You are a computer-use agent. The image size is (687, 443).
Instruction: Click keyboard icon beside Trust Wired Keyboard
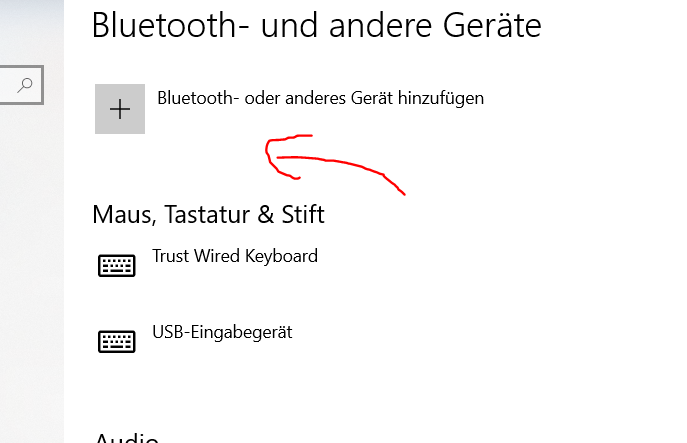tap(116, 265)
